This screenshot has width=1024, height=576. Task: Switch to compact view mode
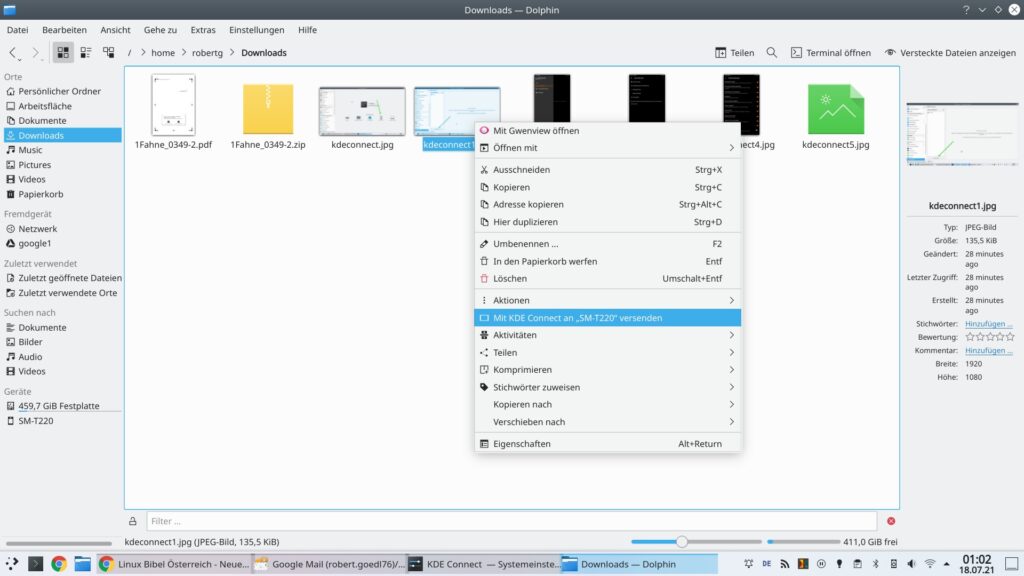(86, 52)
